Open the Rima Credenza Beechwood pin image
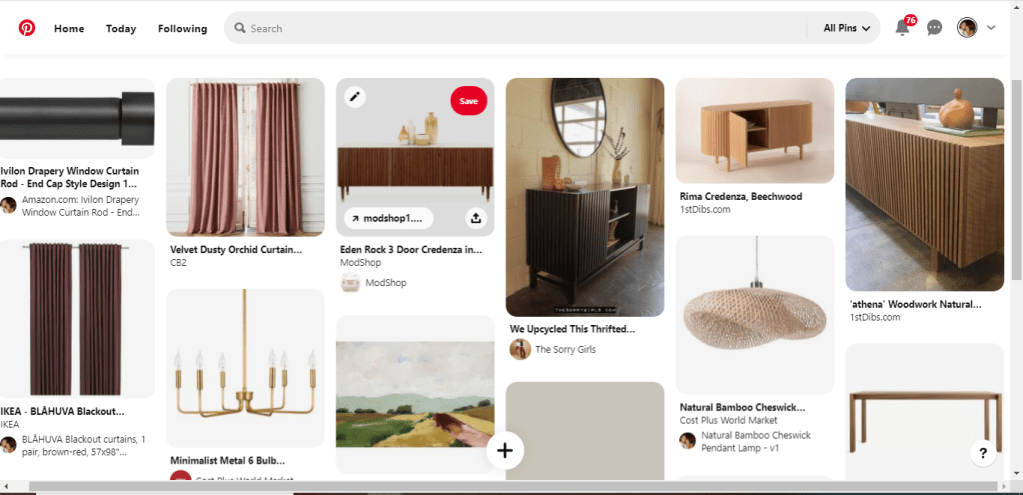The width and height of the screenshot is (1023, 495). (x=754, y=130)
